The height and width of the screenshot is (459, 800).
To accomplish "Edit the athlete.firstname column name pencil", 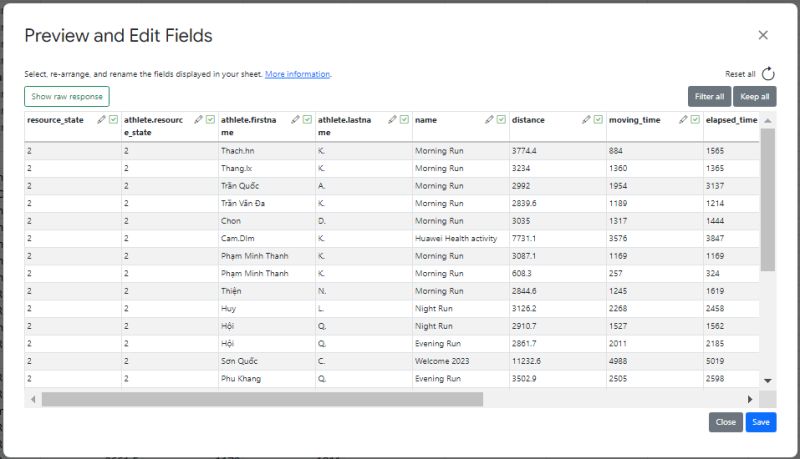I will pyautogui.click(x=295, y=119).
